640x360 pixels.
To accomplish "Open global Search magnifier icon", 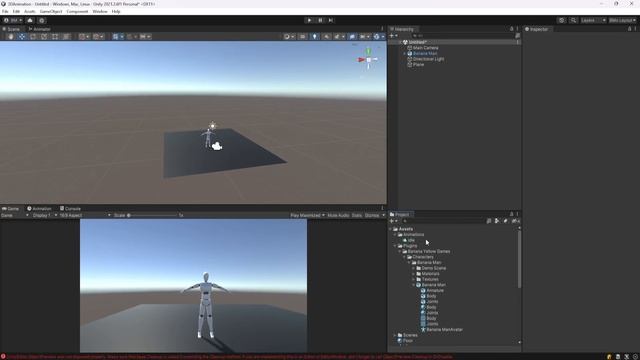I will pos(573,20).
